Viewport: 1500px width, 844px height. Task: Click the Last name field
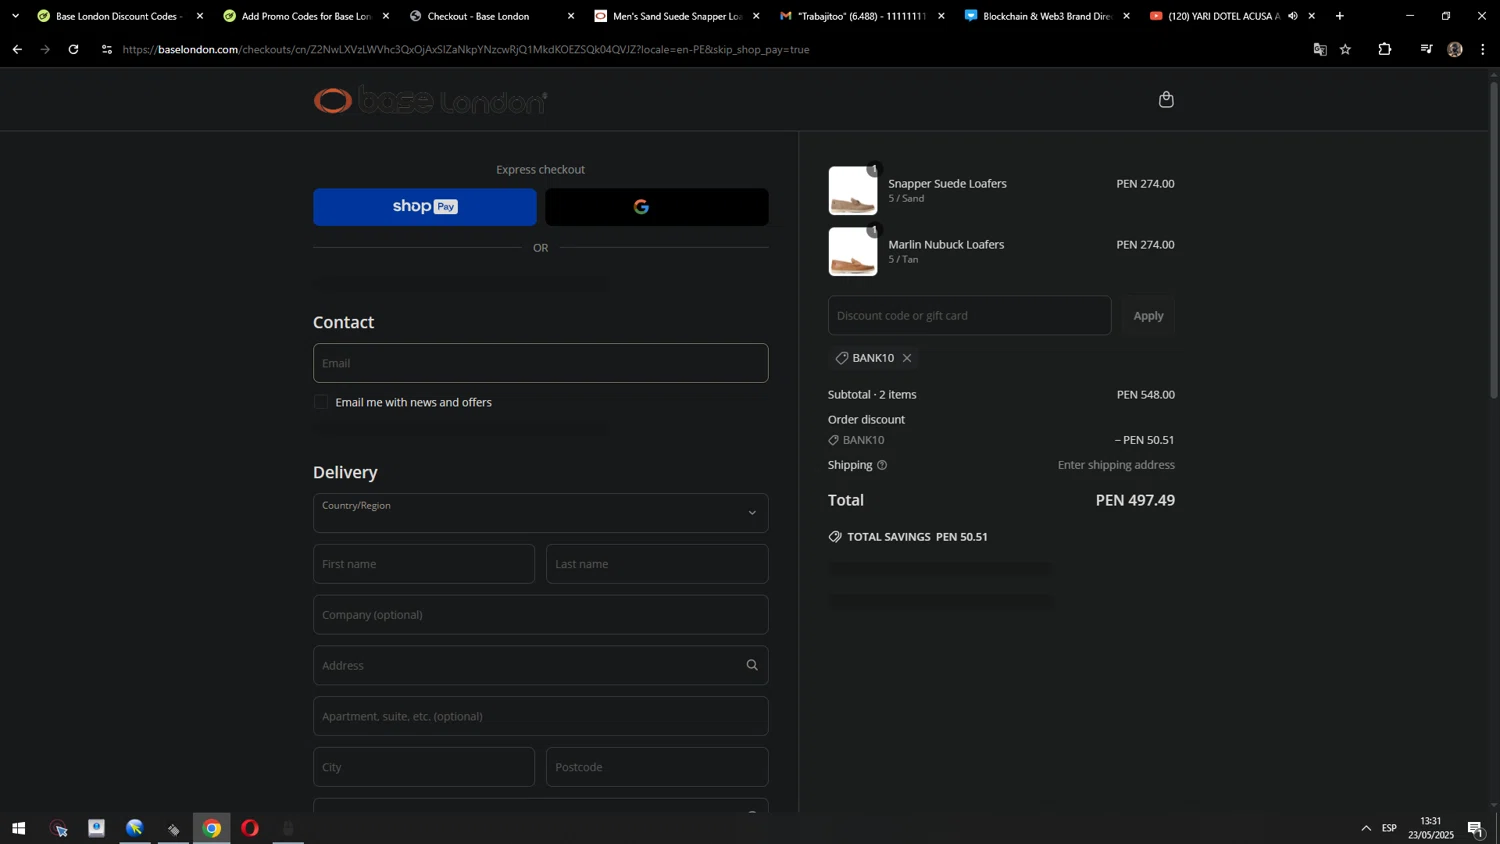point(657,564)
